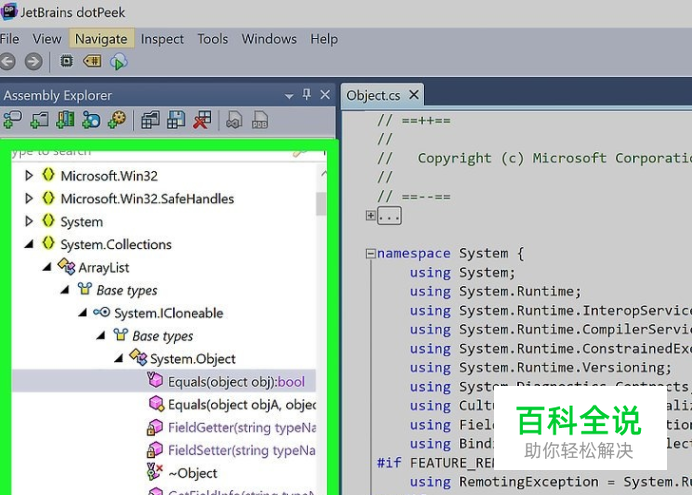Click the open-from-NuGet icon with blue dots
692x495 pixels.
[91, 120]
